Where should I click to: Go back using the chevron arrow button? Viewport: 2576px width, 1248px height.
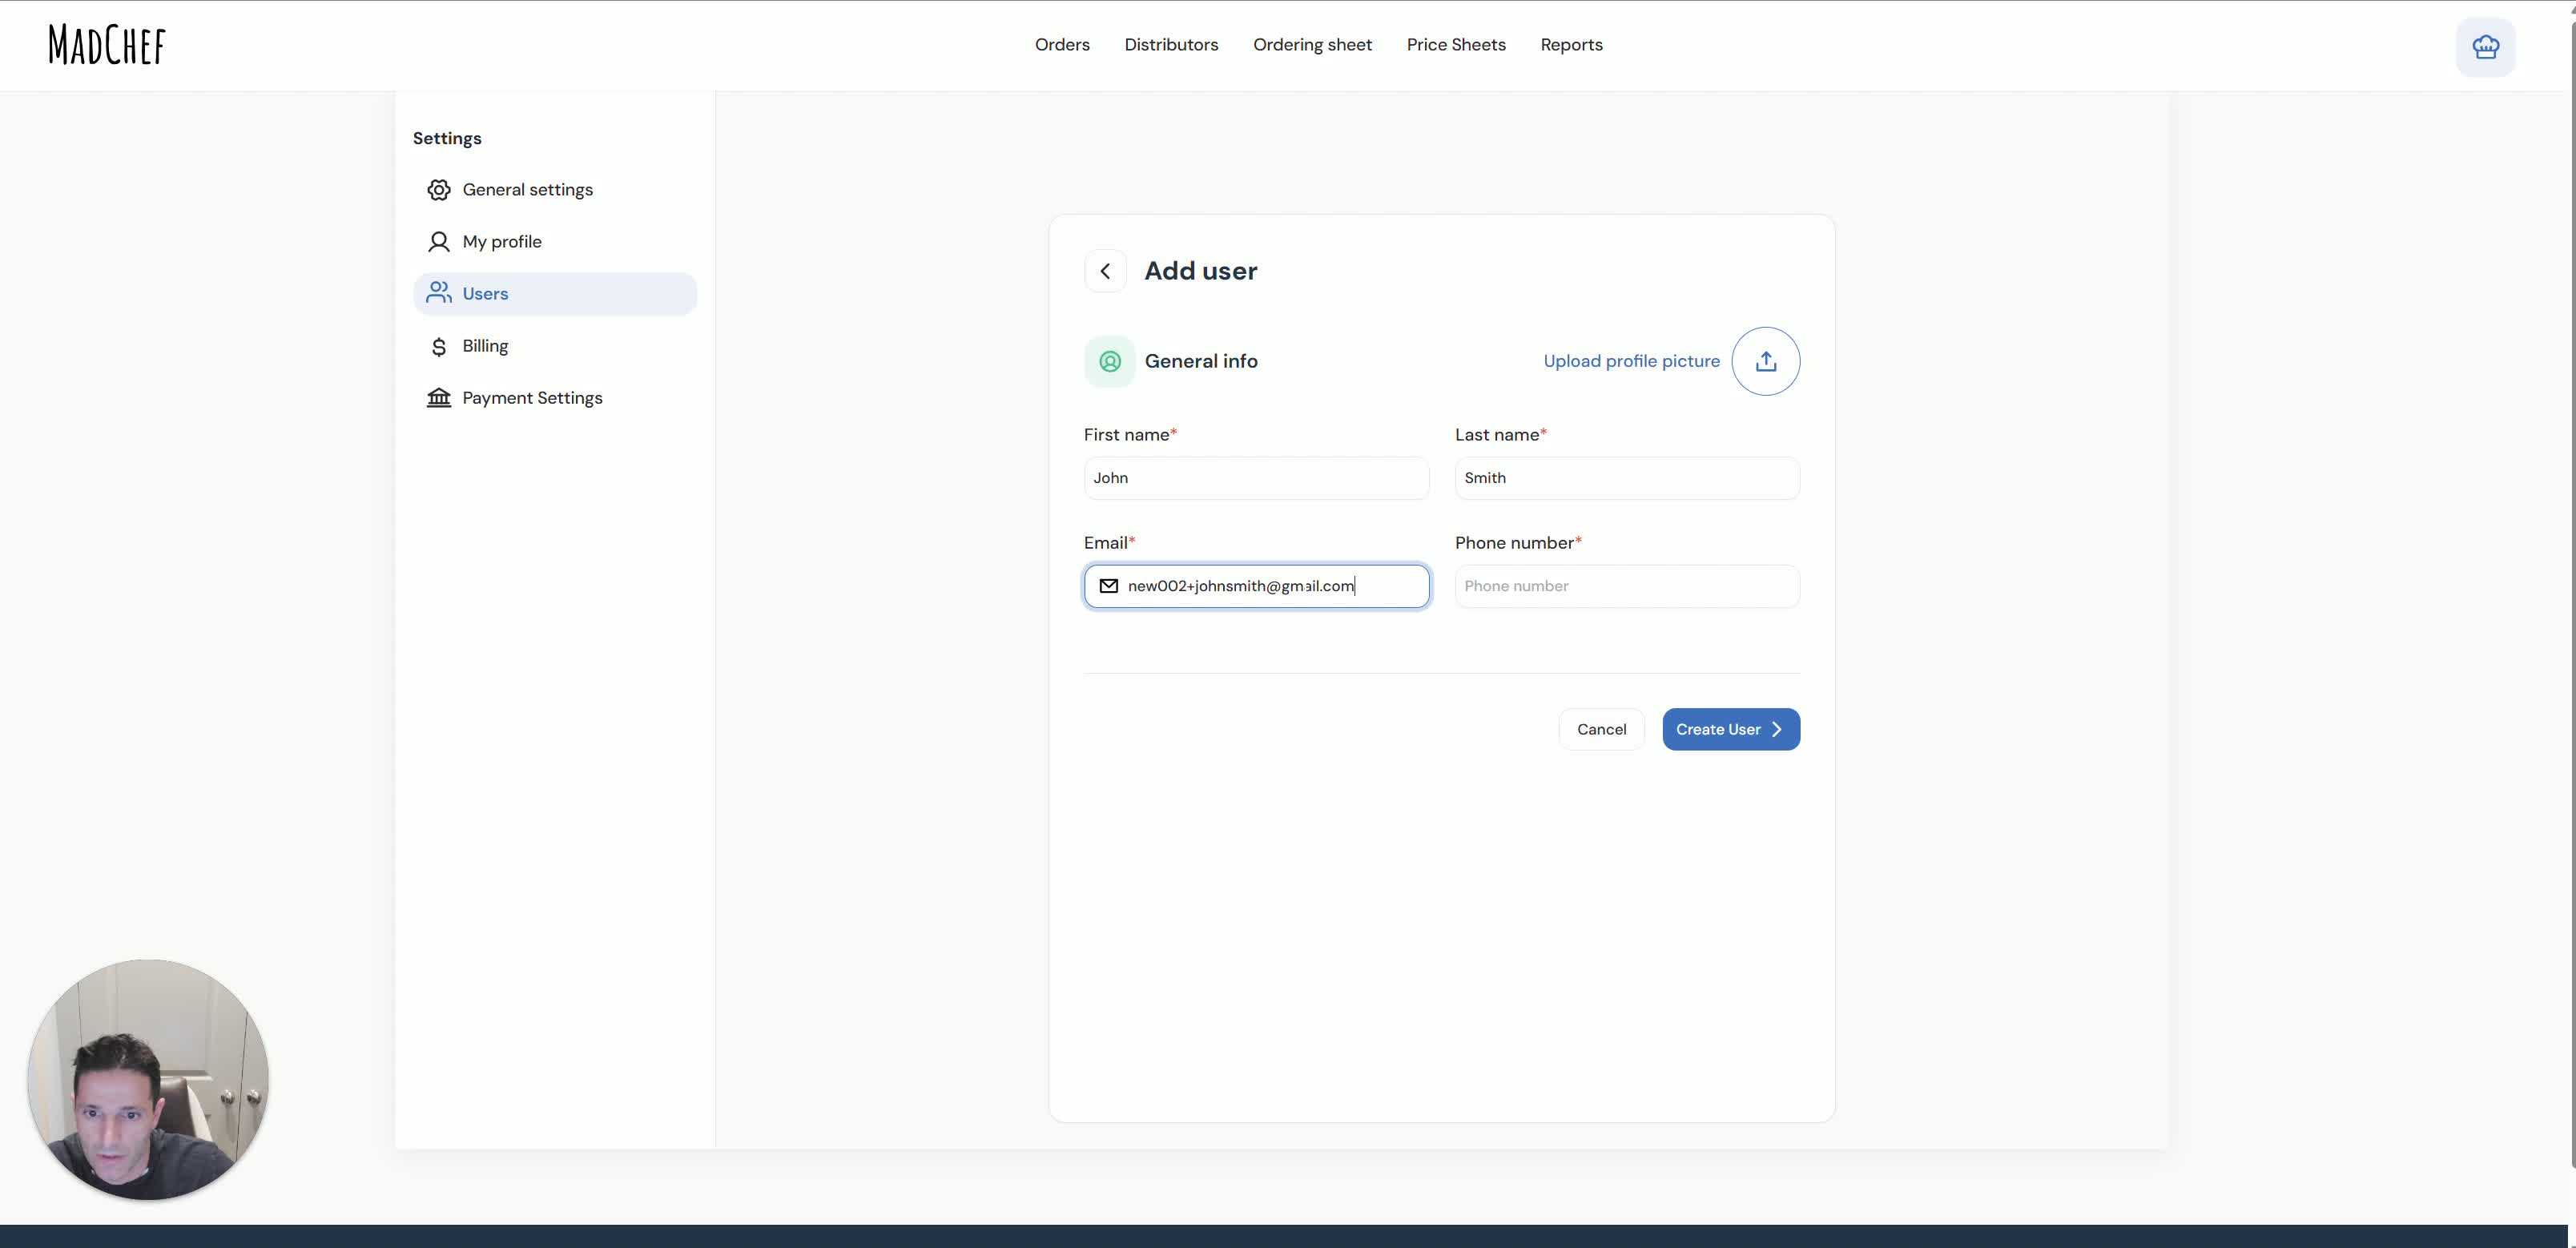1105,271
